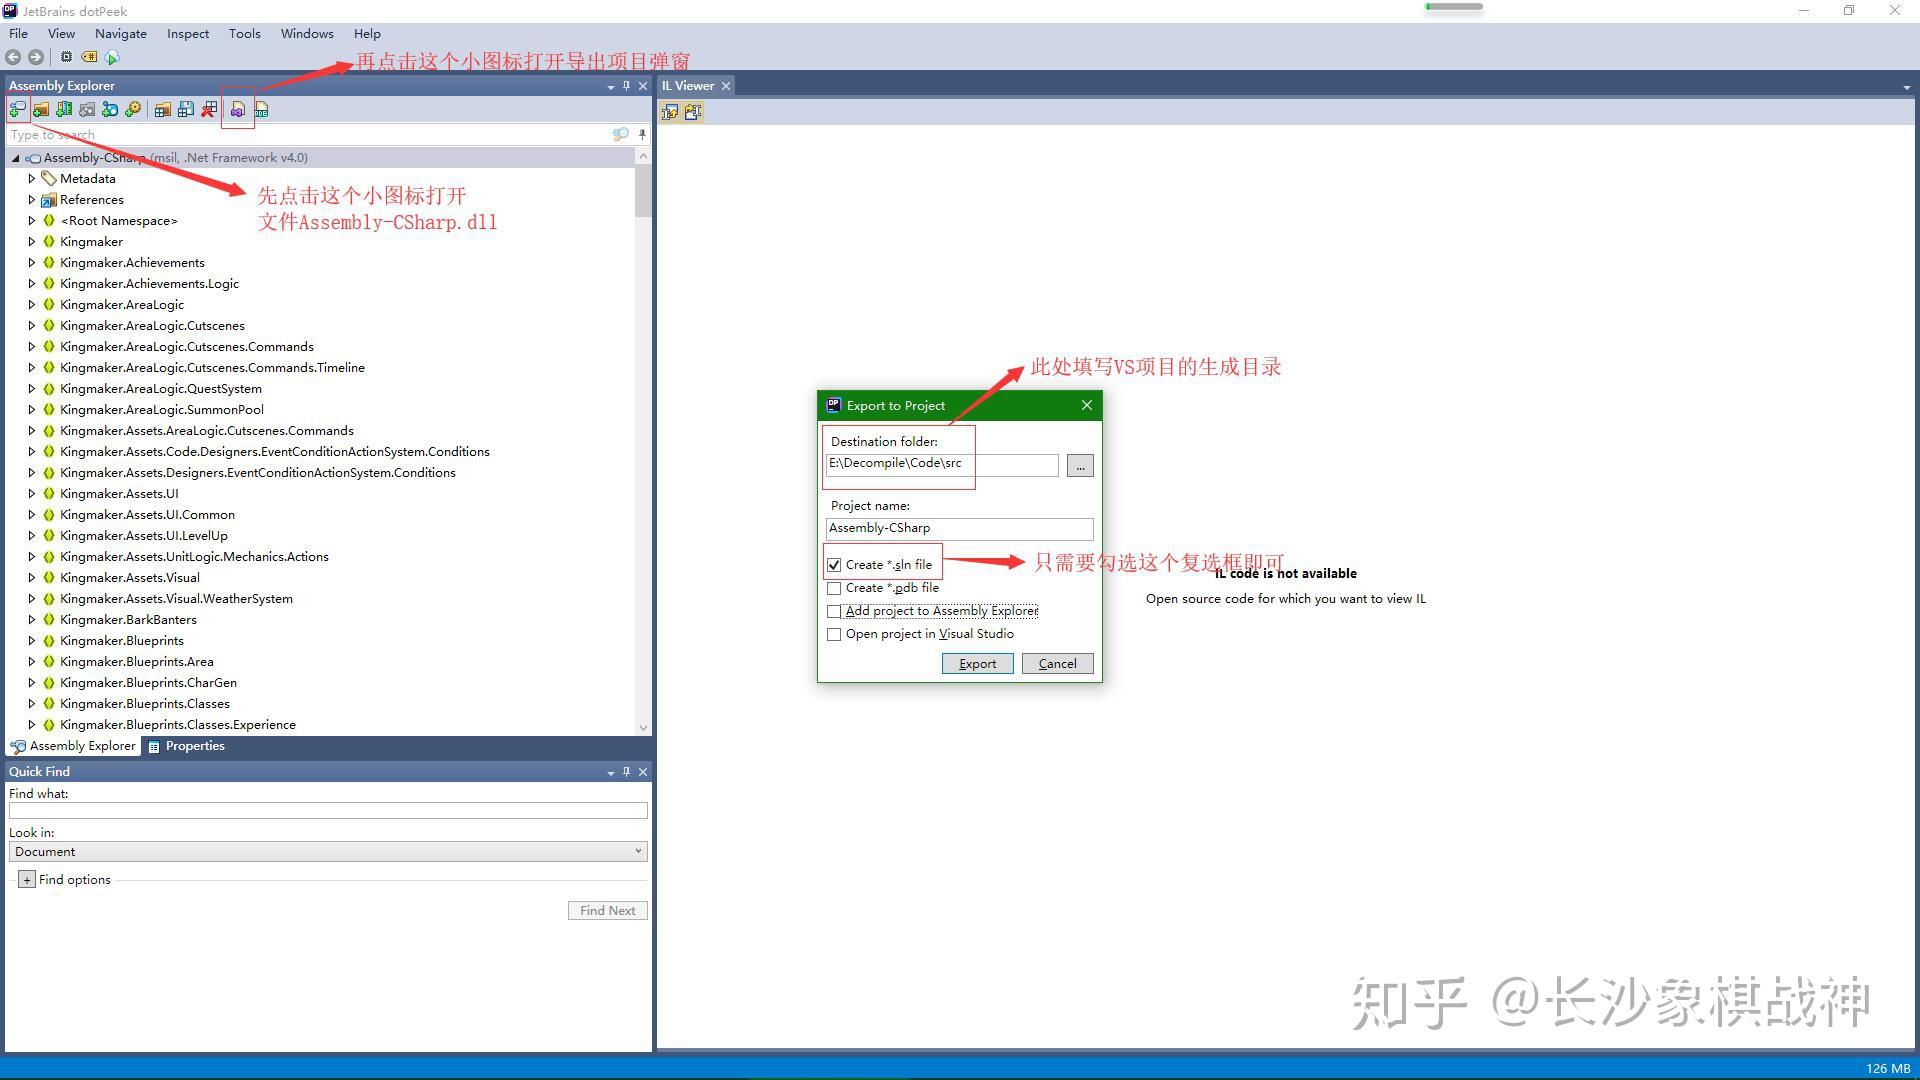Expand the References node
The image size is (1920, 1080).
tap(32, 200)
